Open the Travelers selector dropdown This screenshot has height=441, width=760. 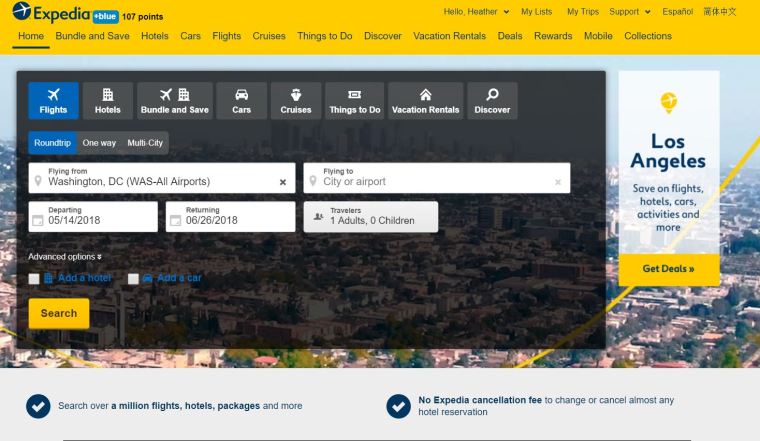click(371, 217)
